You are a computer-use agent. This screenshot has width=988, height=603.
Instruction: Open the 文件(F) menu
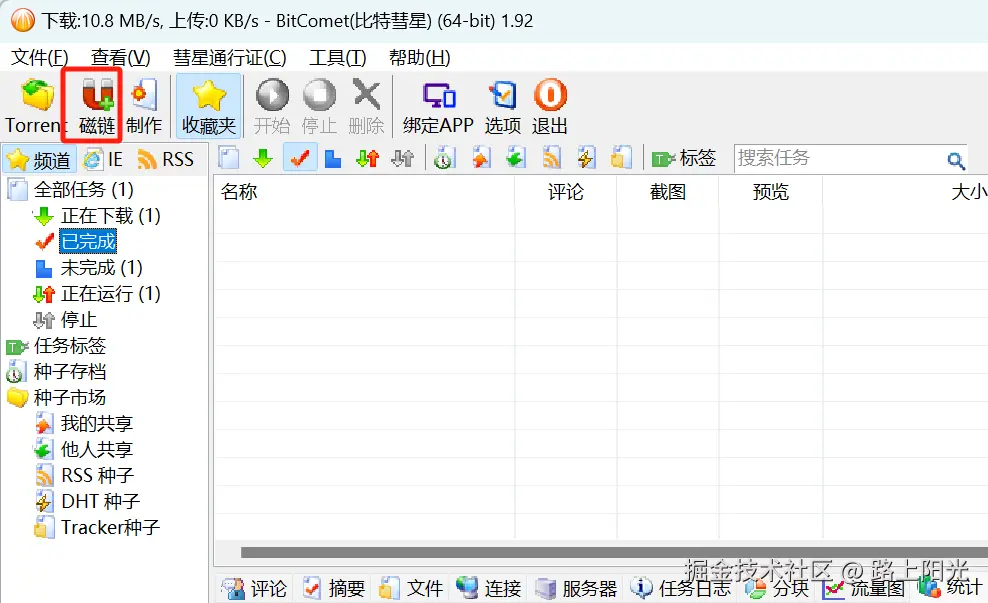(x=40, y=57)
